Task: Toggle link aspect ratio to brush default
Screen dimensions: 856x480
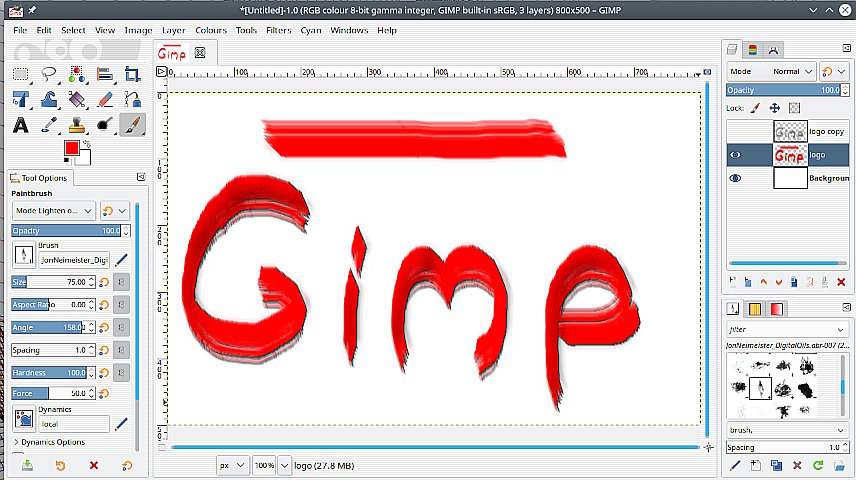Action: (121, 305)
